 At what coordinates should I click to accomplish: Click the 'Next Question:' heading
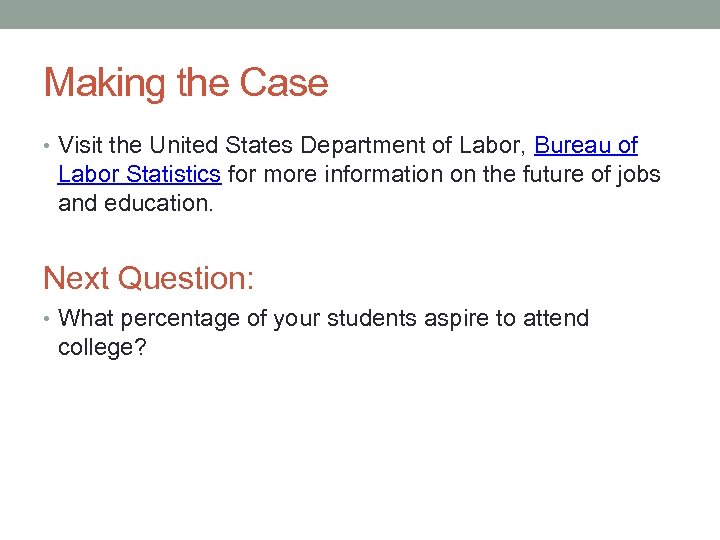[149, 278]
